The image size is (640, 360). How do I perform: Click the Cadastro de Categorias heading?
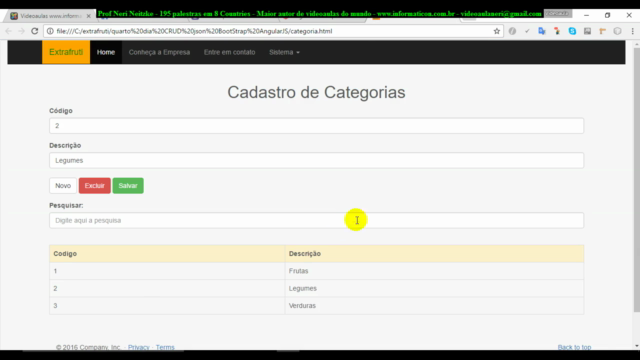[x=316, y=92]
